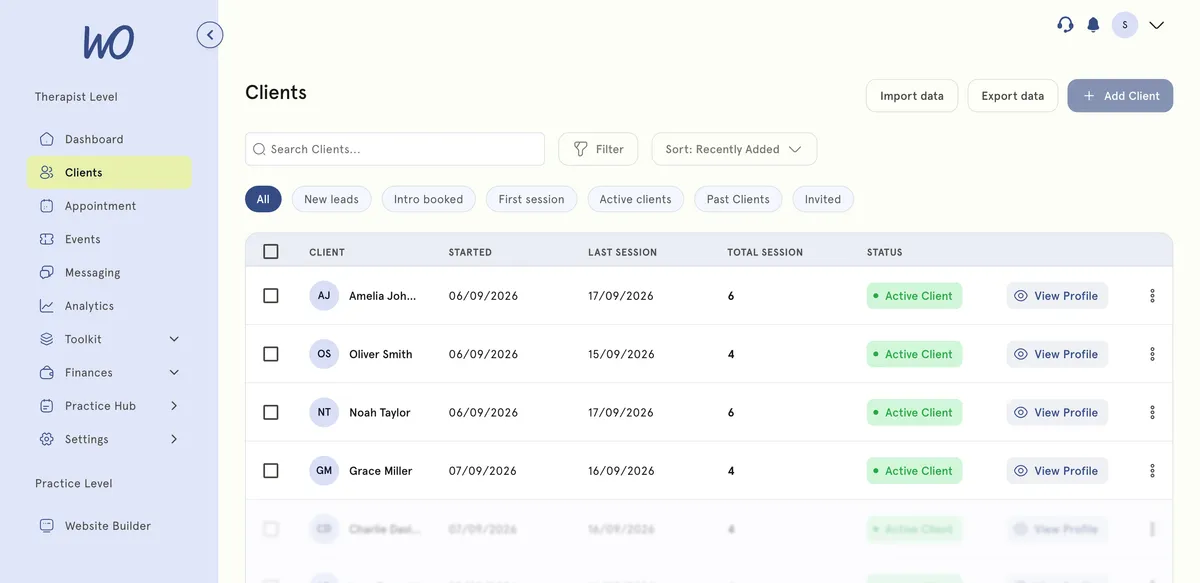Open row options for Grace Miller
Viewport: 1200px width, 583px height.
point(1152,471)
